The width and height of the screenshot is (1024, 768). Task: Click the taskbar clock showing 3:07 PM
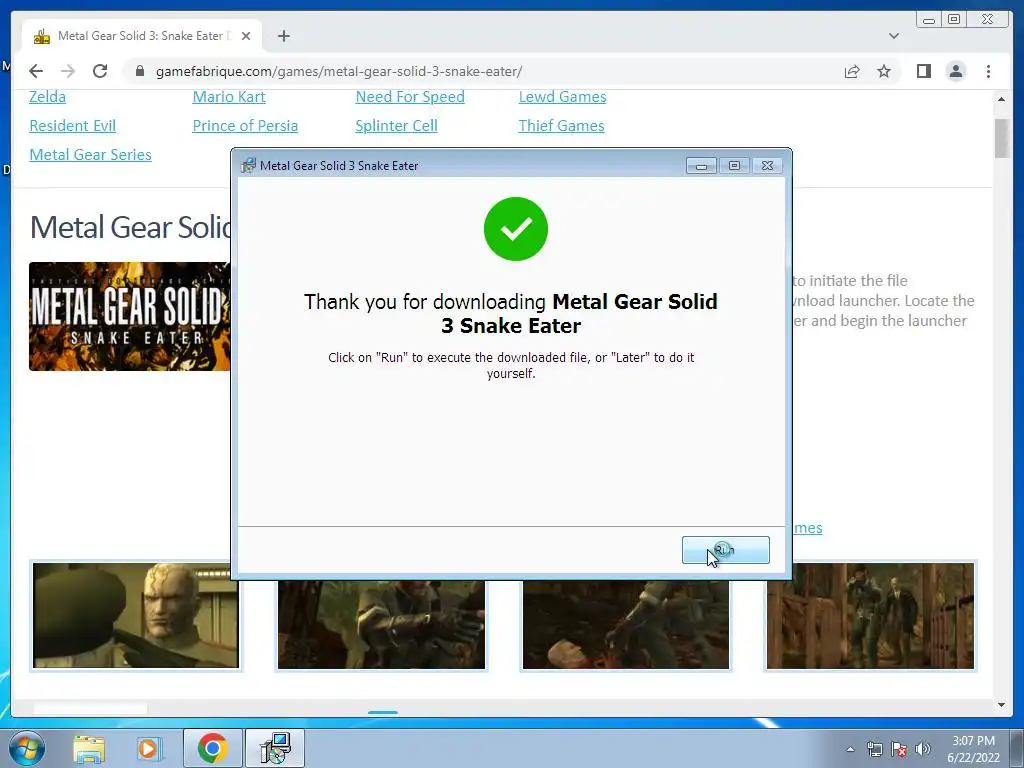(973, 749)
